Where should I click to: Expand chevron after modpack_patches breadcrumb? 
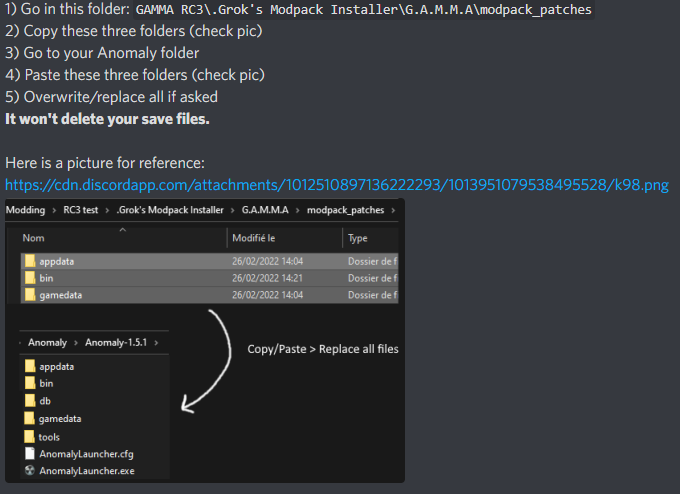(393, 210)
